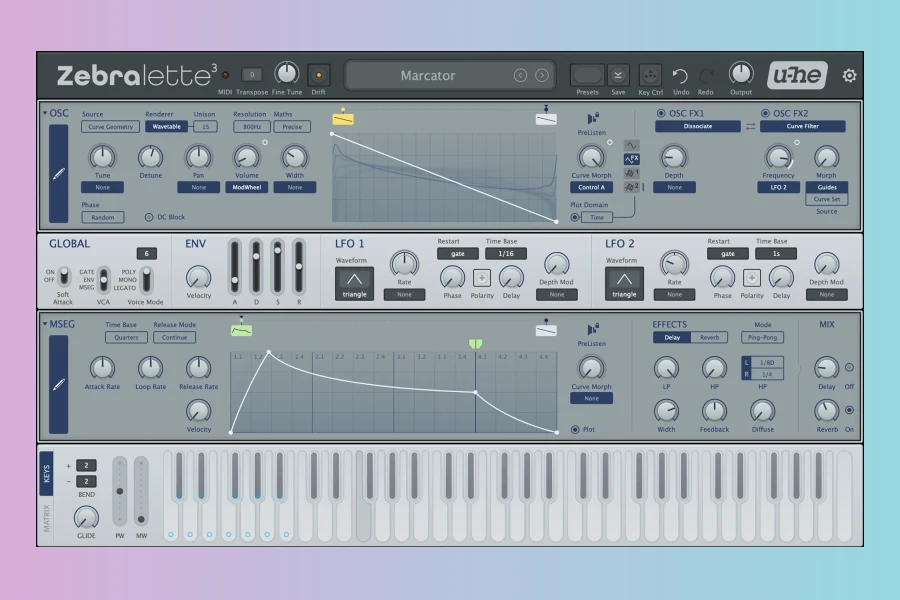Enable OSC FX1 power button
This screenshot has height=600, width=900.
661,113
